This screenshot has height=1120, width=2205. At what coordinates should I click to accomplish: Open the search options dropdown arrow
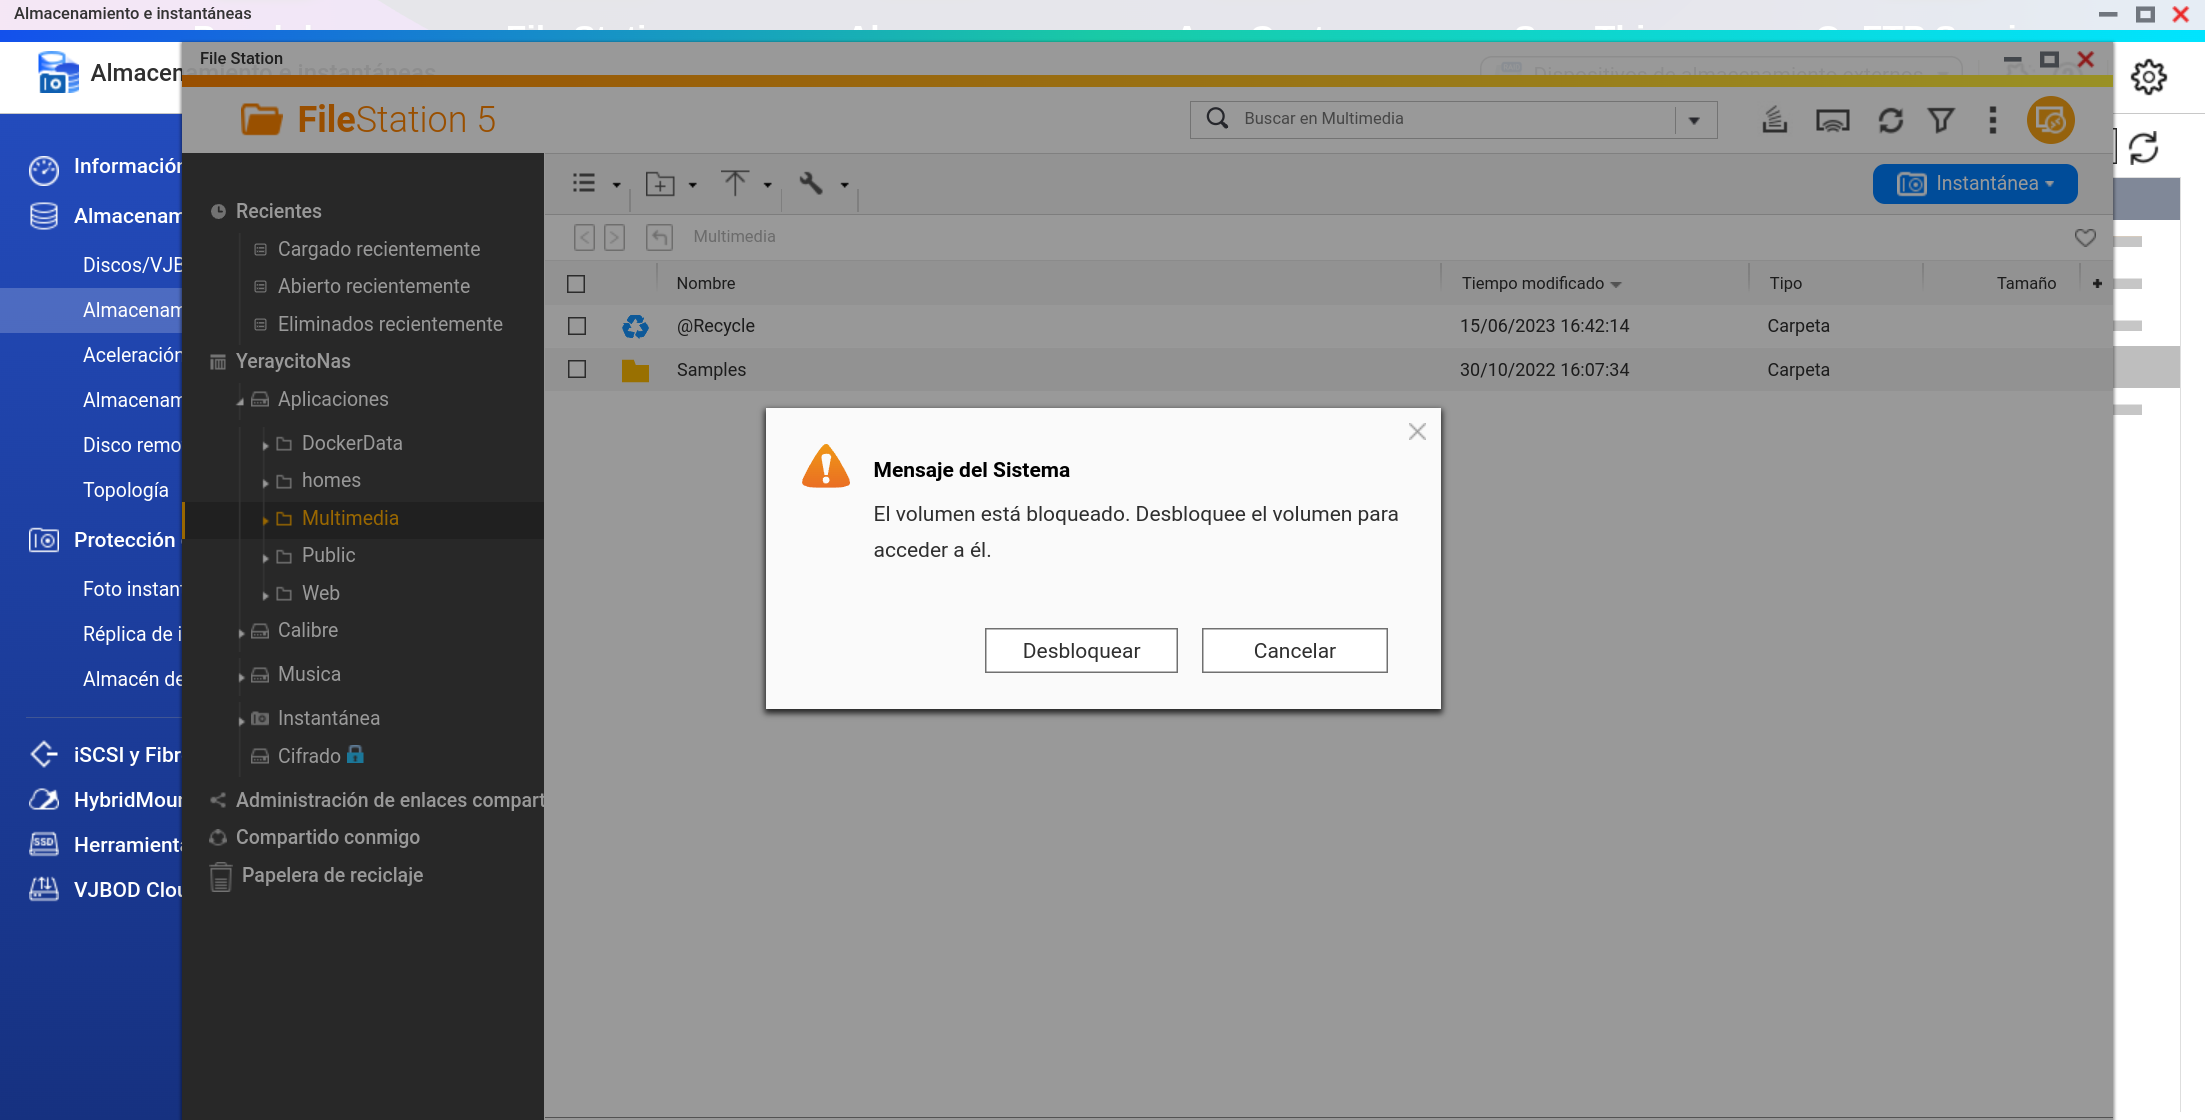tap(1694, 120)
